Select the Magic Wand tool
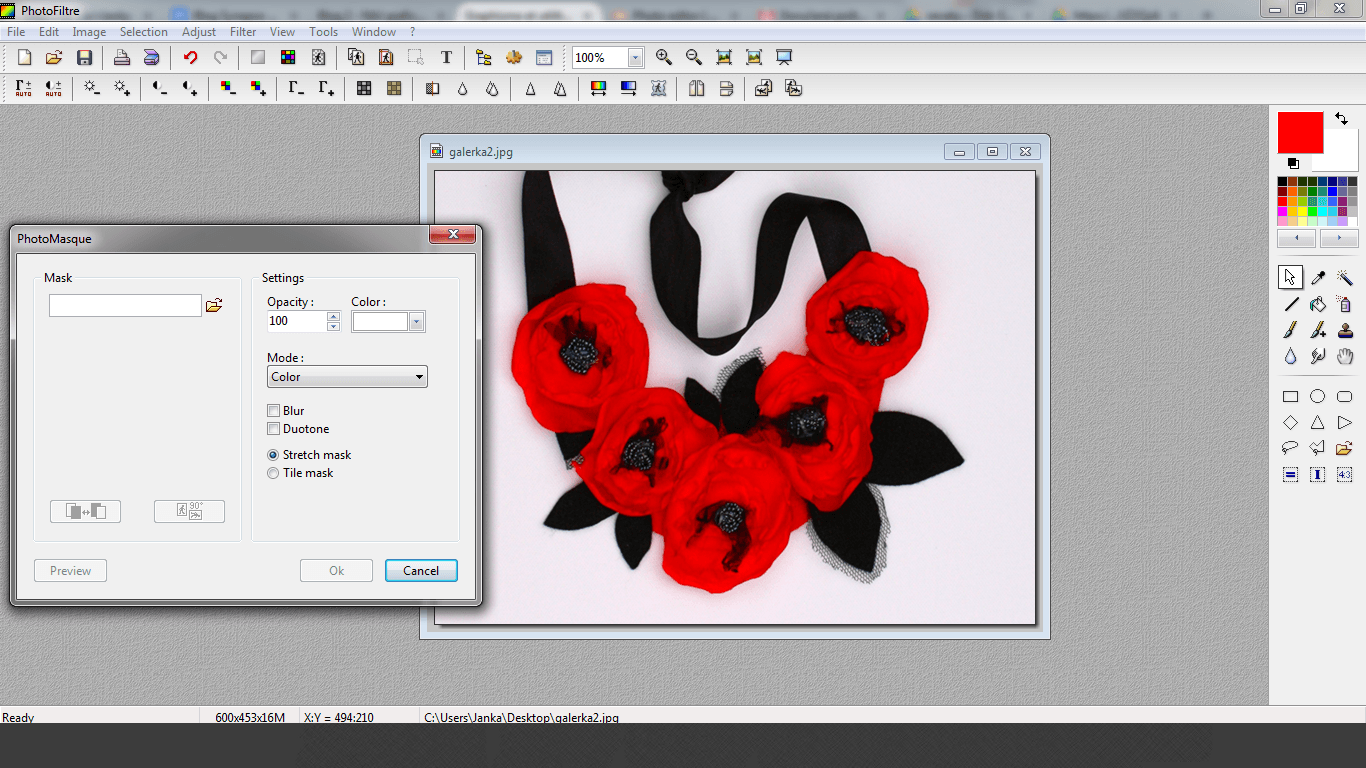 [x=1345, y=278]
